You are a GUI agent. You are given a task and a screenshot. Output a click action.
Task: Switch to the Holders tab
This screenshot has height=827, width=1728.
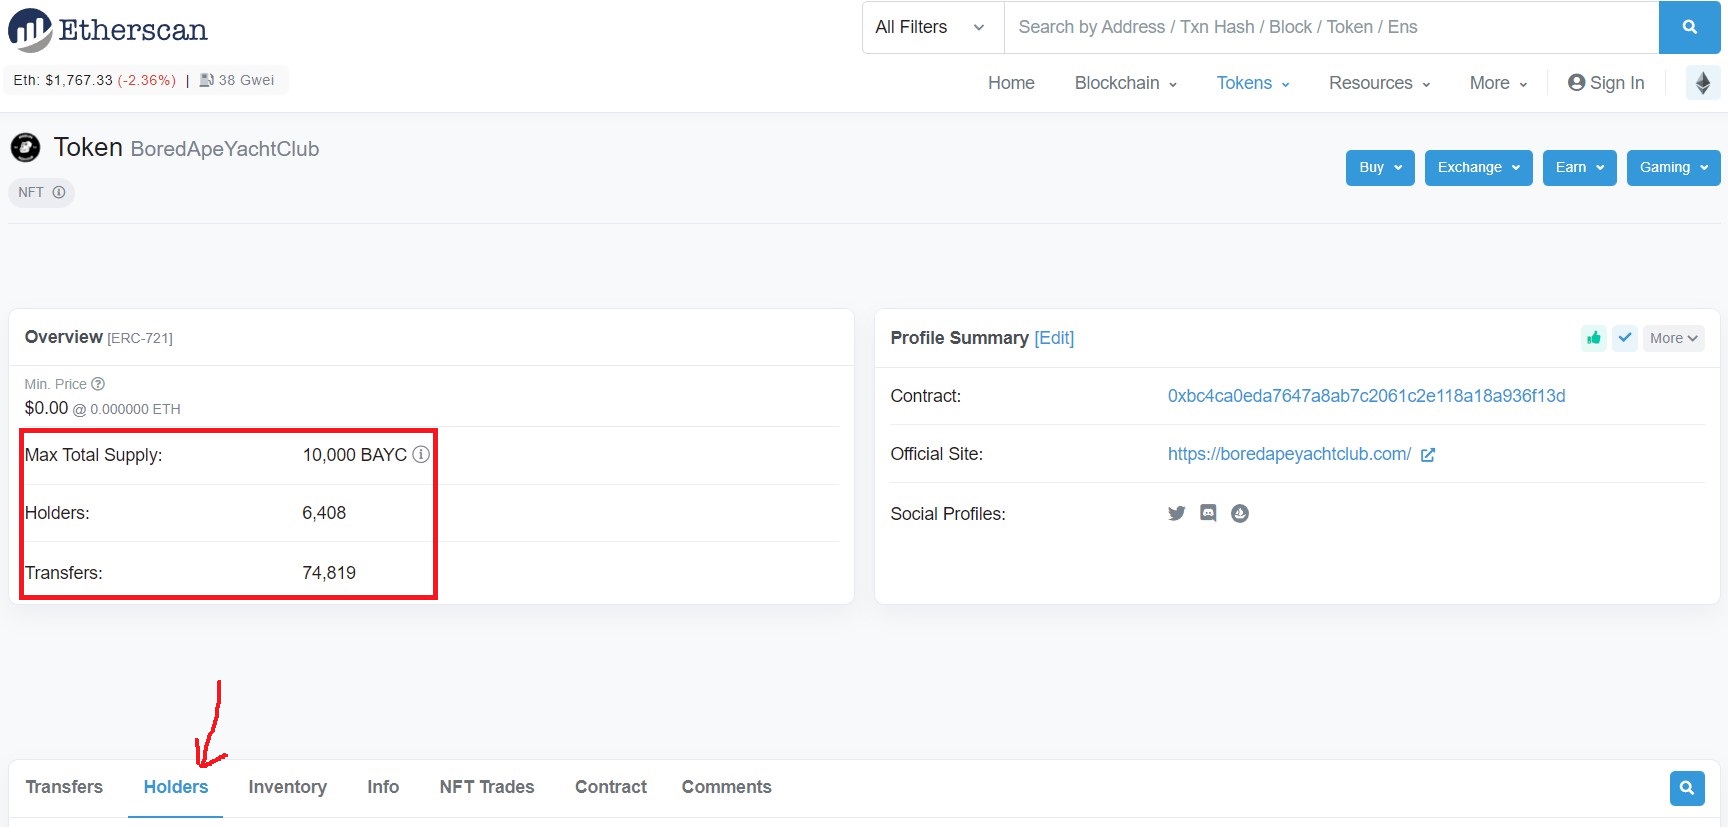[x=176, y=787]
